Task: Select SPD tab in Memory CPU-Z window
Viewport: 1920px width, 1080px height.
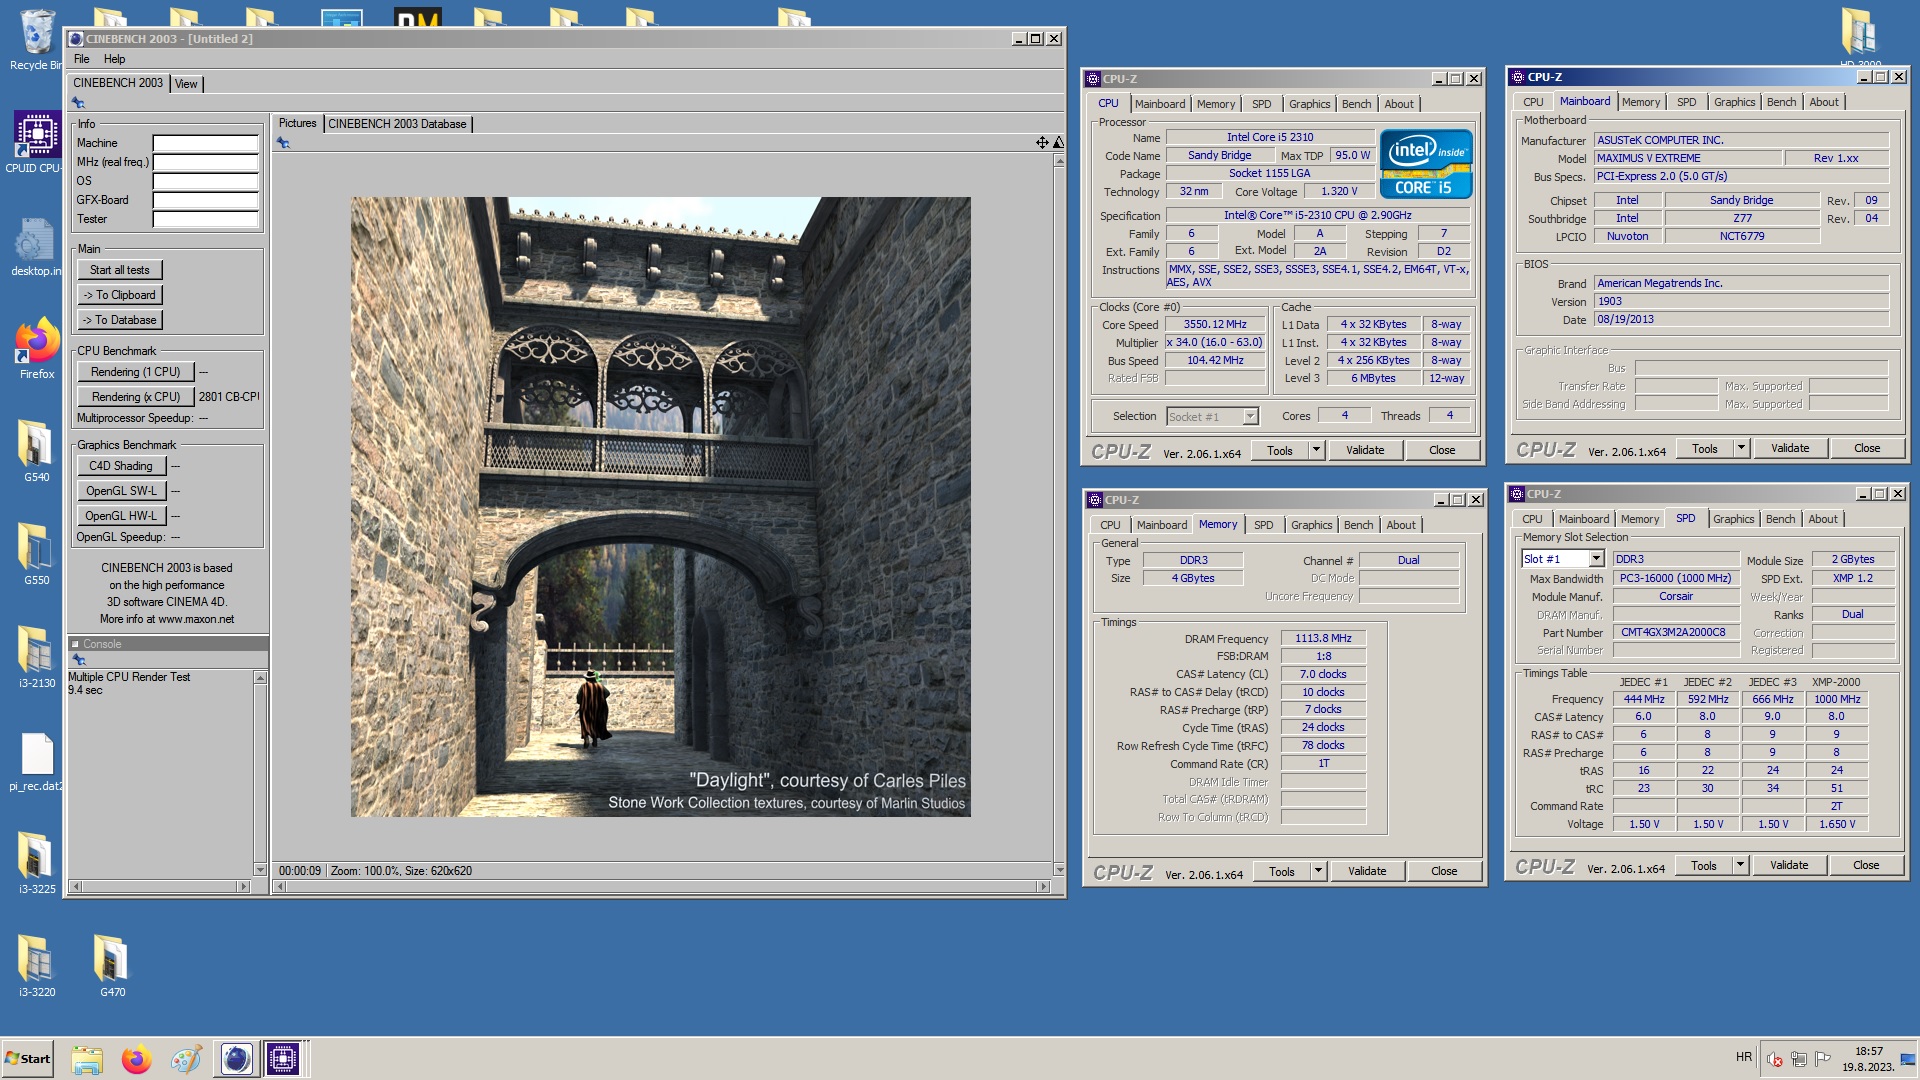Action: pos(1263,525)
